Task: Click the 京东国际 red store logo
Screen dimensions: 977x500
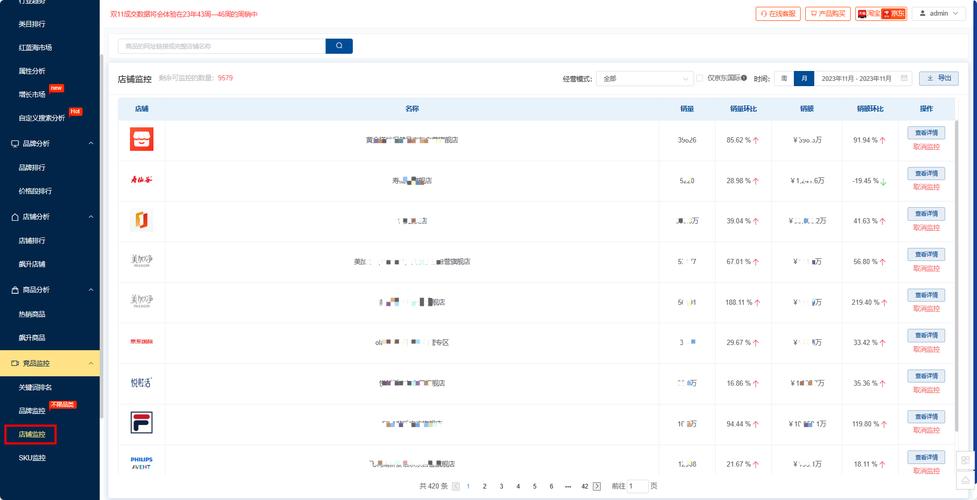Action: click(141, 342)
